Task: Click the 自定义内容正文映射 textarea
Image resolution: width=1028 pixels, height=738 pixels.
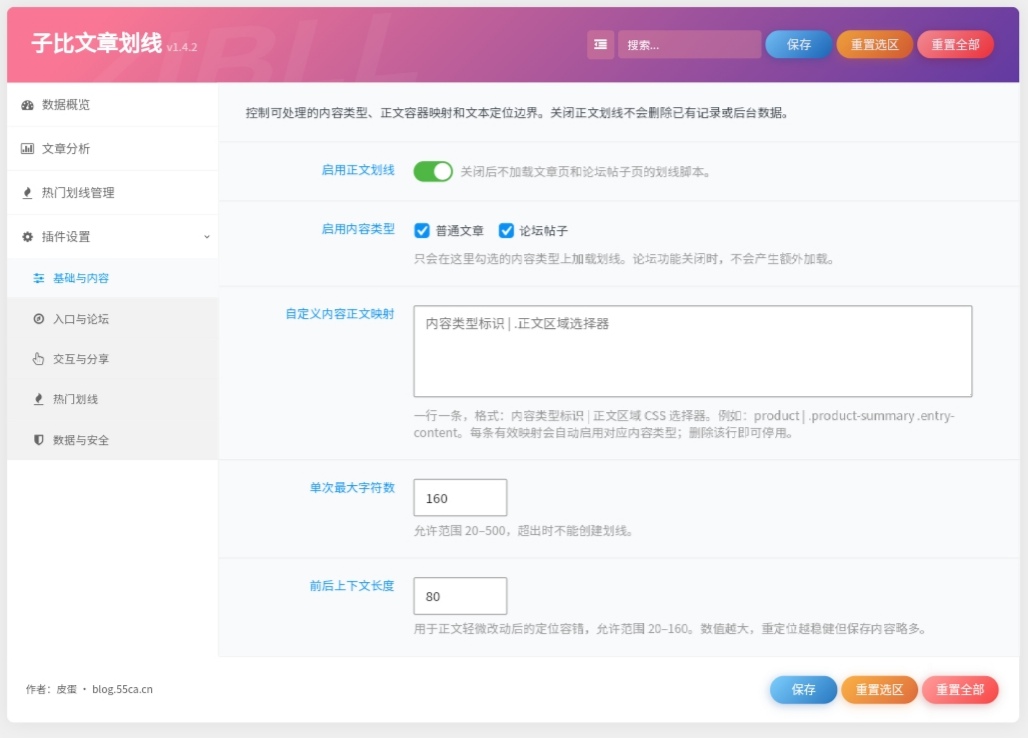Action: pos(692,351)
